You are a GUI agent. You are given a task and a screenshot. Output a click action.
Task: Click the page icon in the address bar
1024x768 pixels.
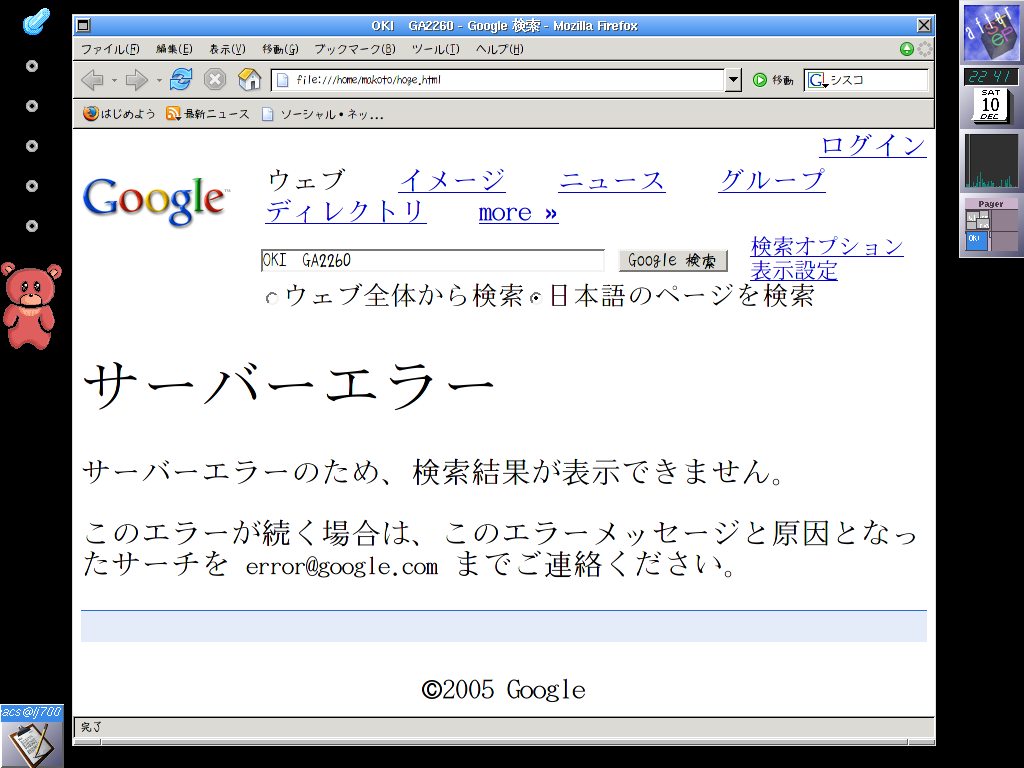(x=283, y=80)
